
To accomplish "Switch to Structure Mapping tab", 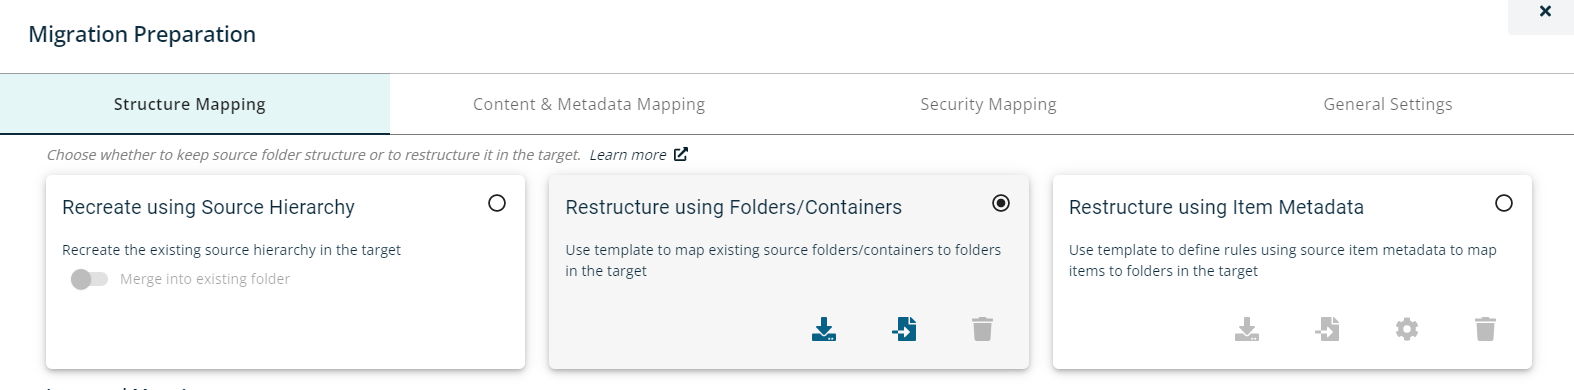I will tap(190, 104).
